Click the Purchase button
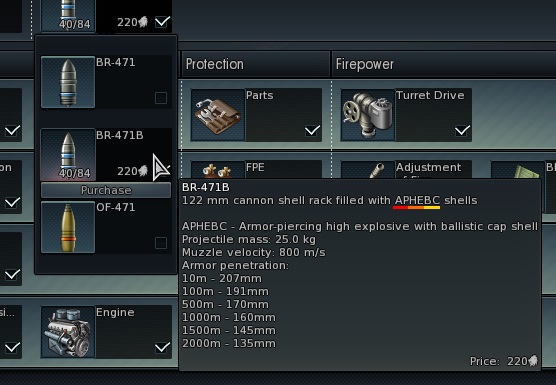This screenshot has height=385, width=556. point(106,190)
